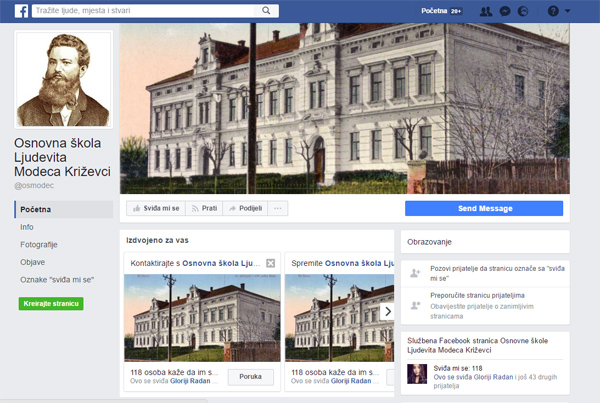Dismiss the Kontaktirajte suggestion card with X
Image resolution: width=600 pixels, height=403 pixels.
[270, 263]
